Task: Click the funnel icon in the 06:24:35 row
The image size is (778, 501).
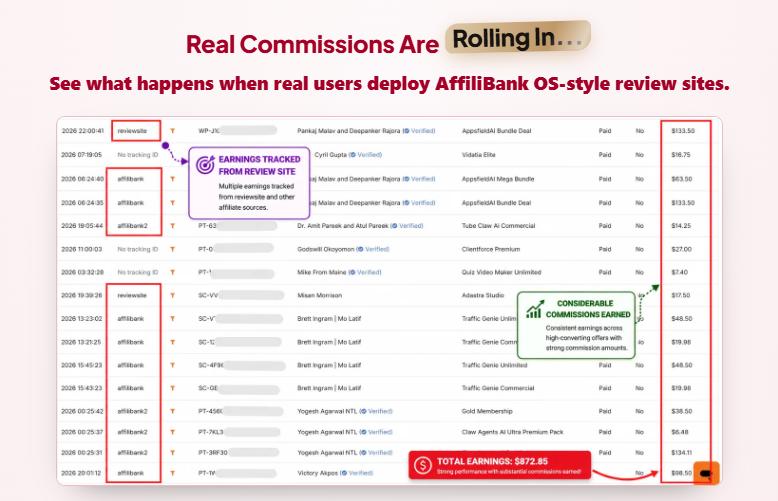Action: pos(173,203)
